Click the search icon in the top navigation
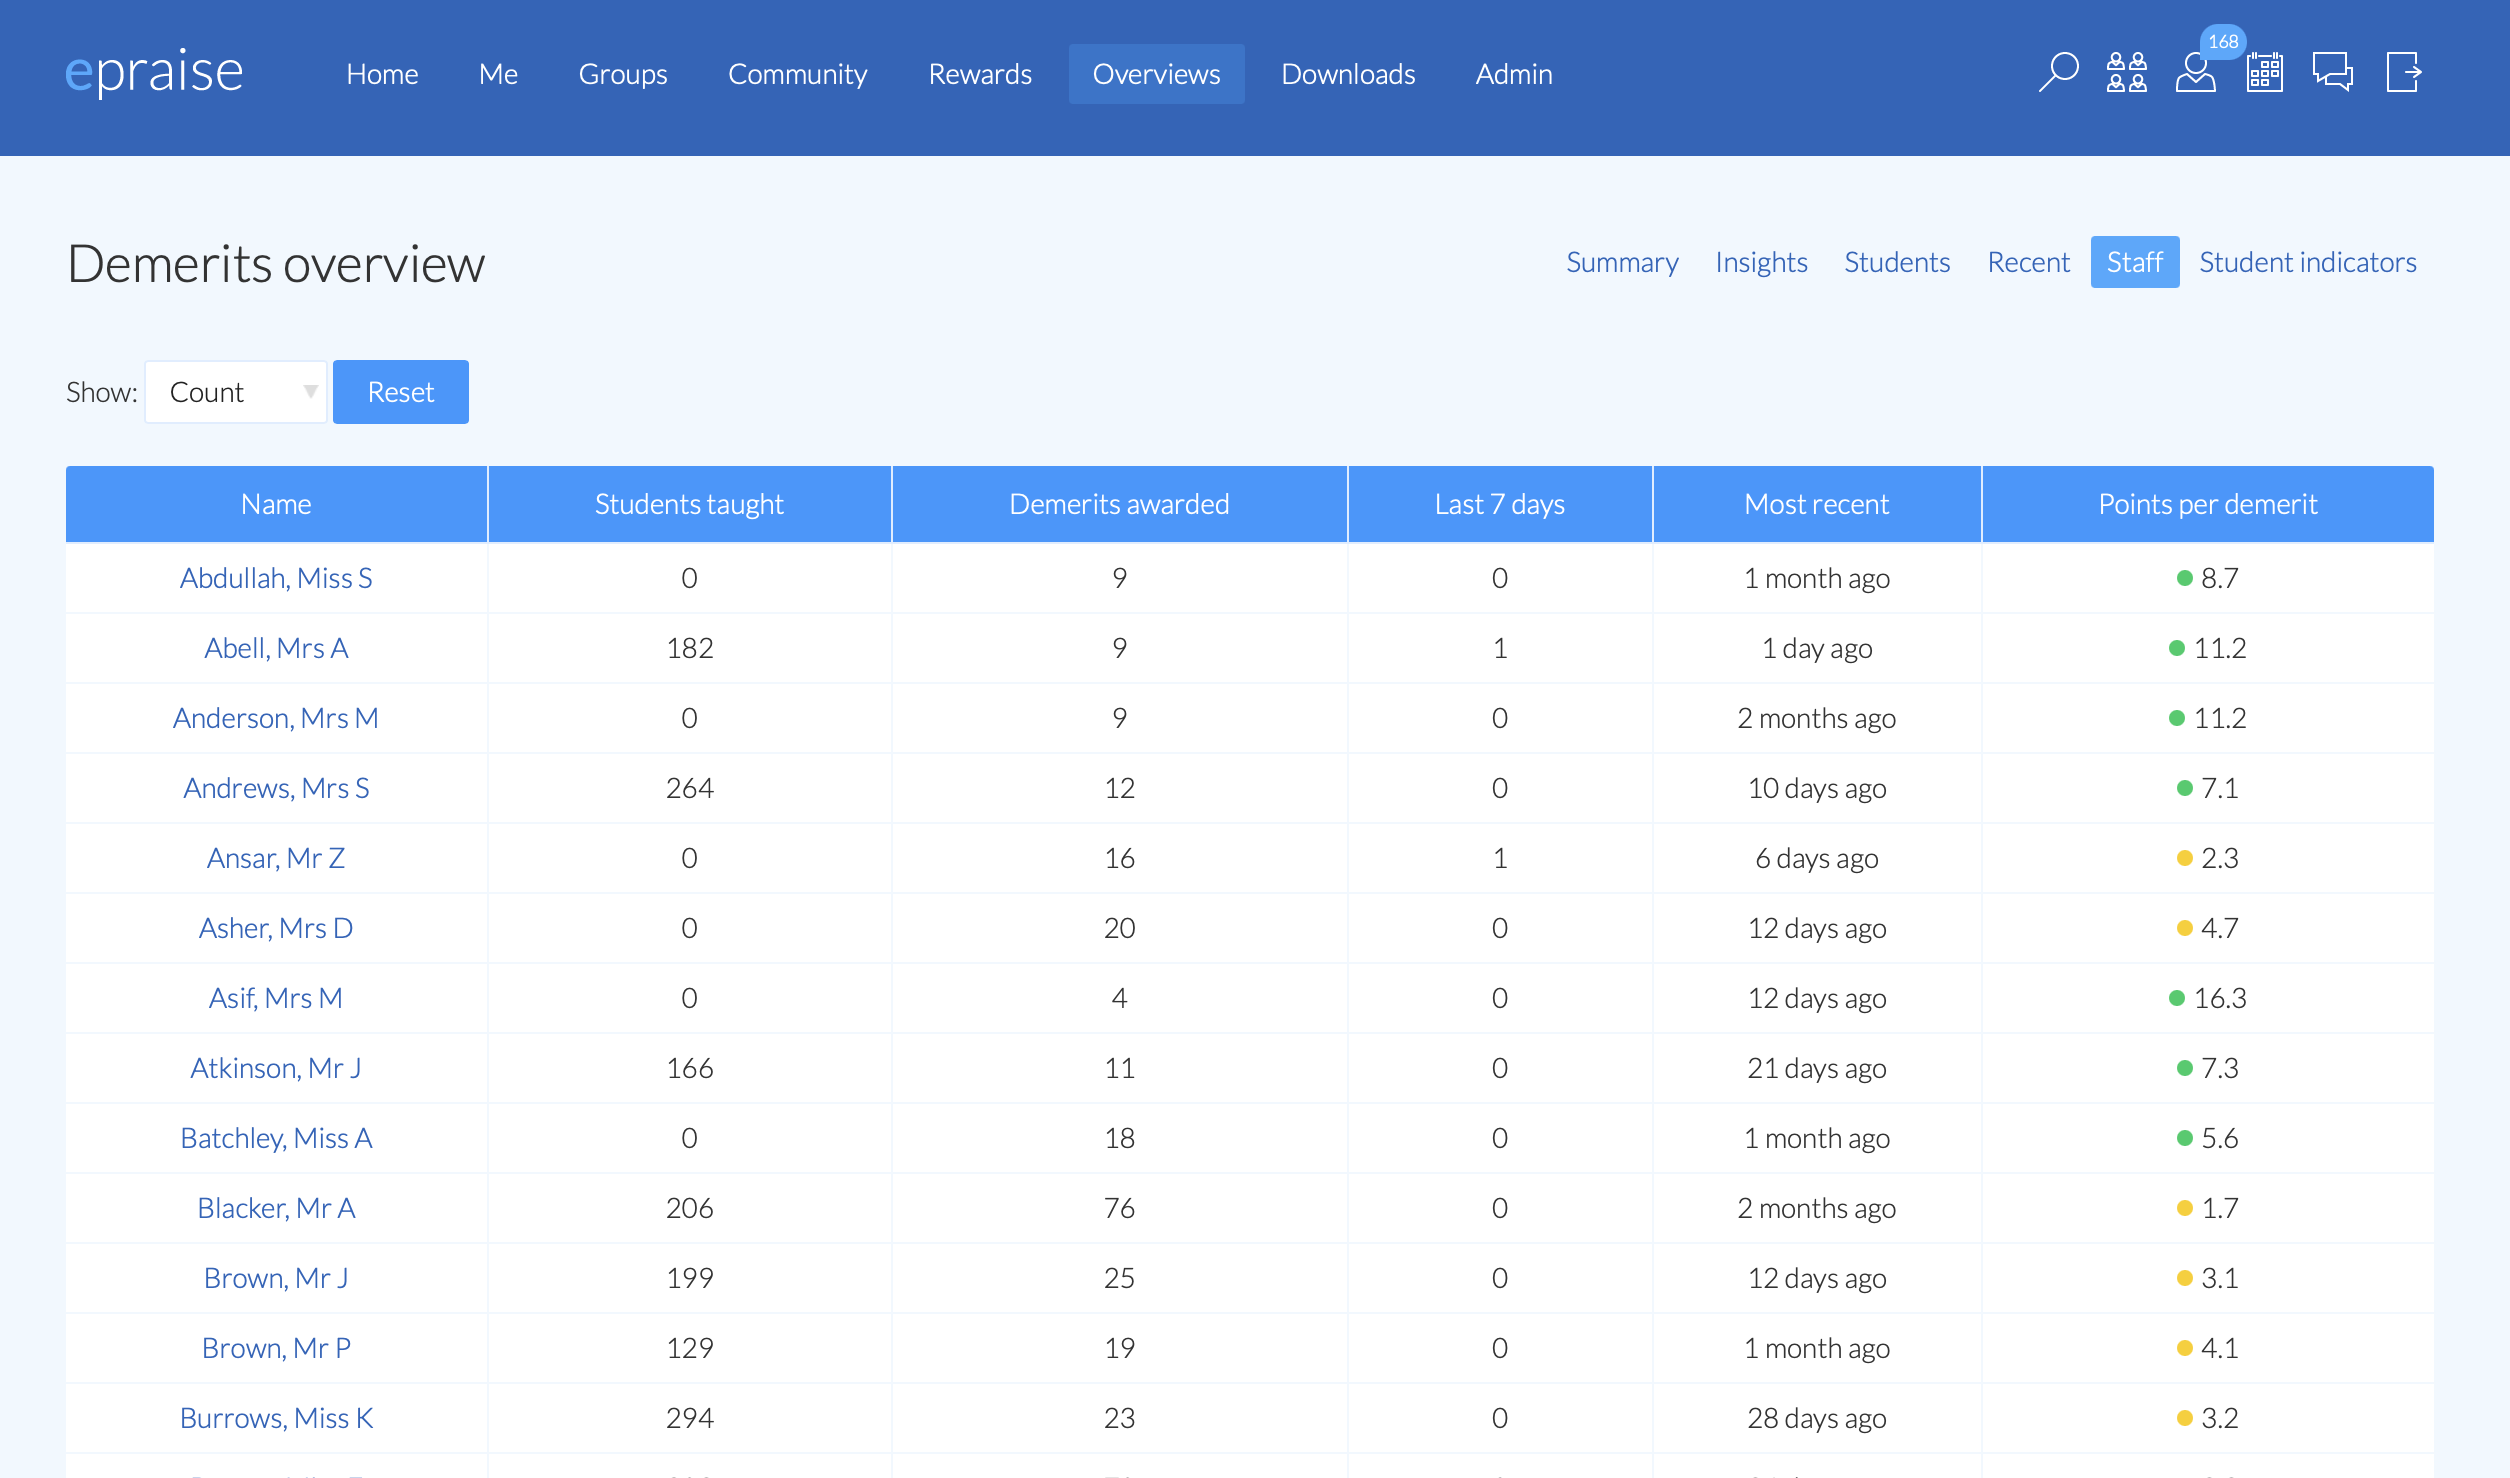This screenshot has width=2510, height=1478. [2058, 74]
